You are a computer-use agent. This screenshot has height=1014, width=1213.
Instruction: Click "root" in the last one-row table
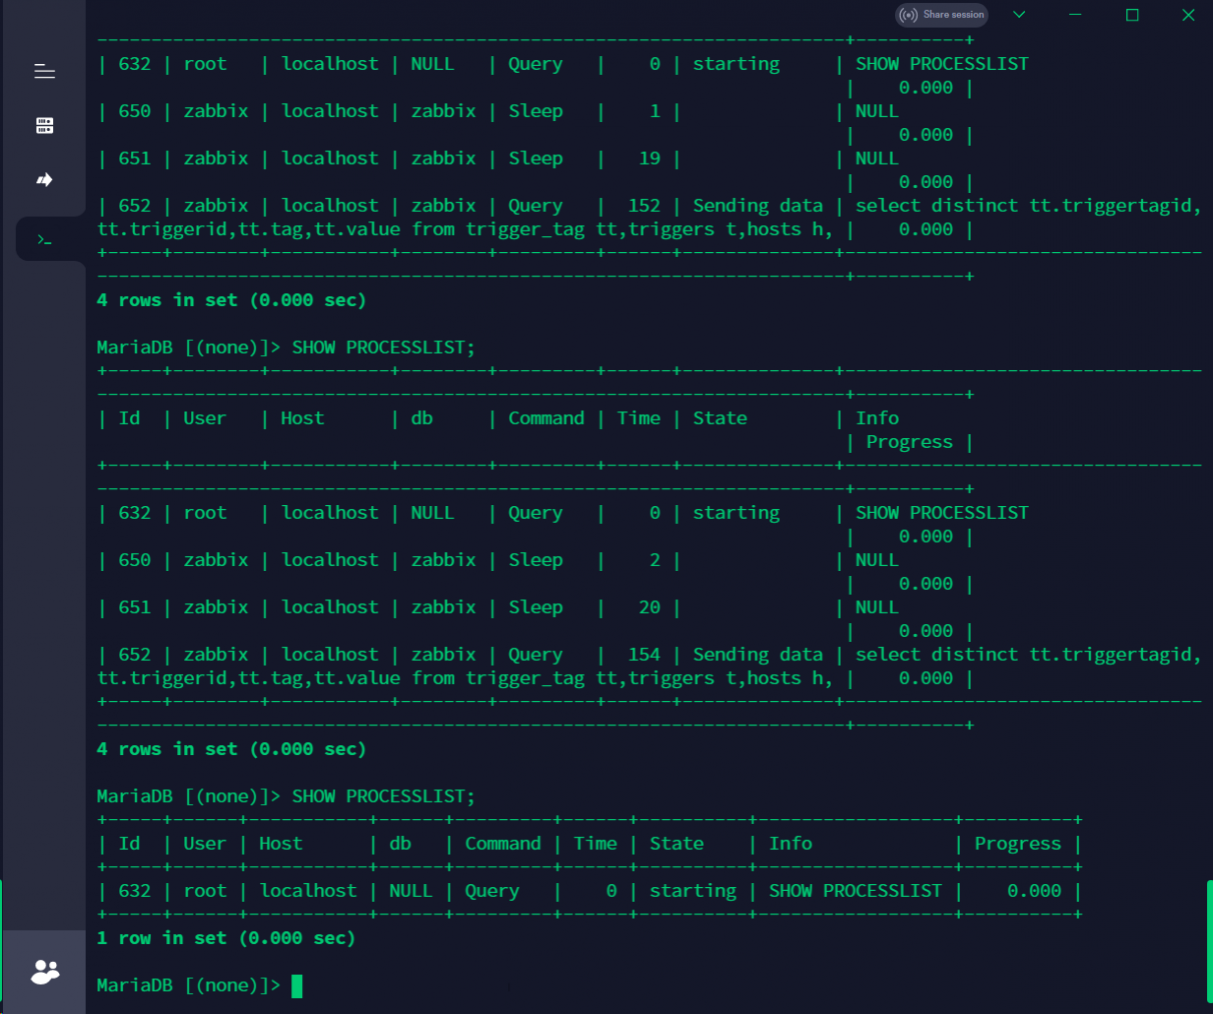tap(204, 890)
